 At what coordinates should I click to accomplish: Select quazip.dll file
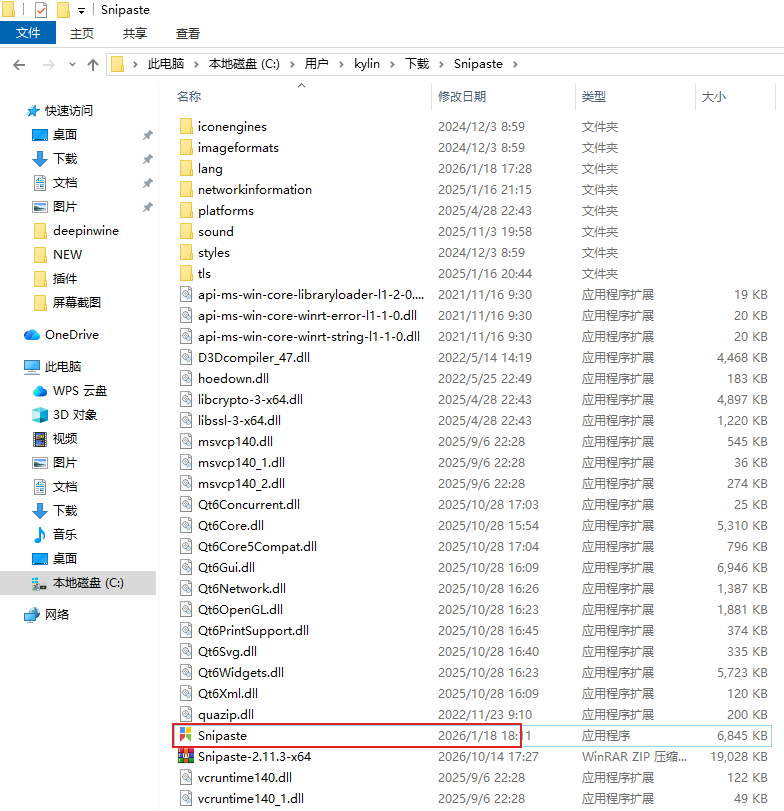tap(225, 714)
